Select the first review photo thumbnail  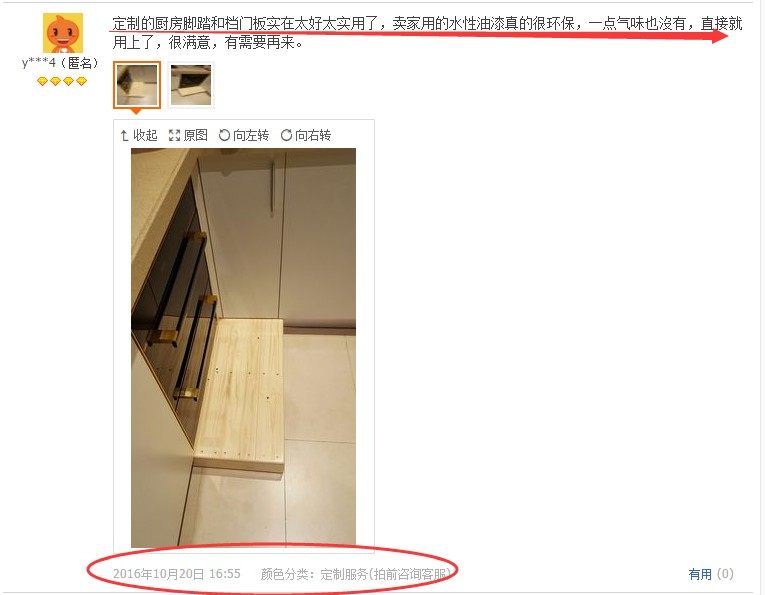click(137, 85)
